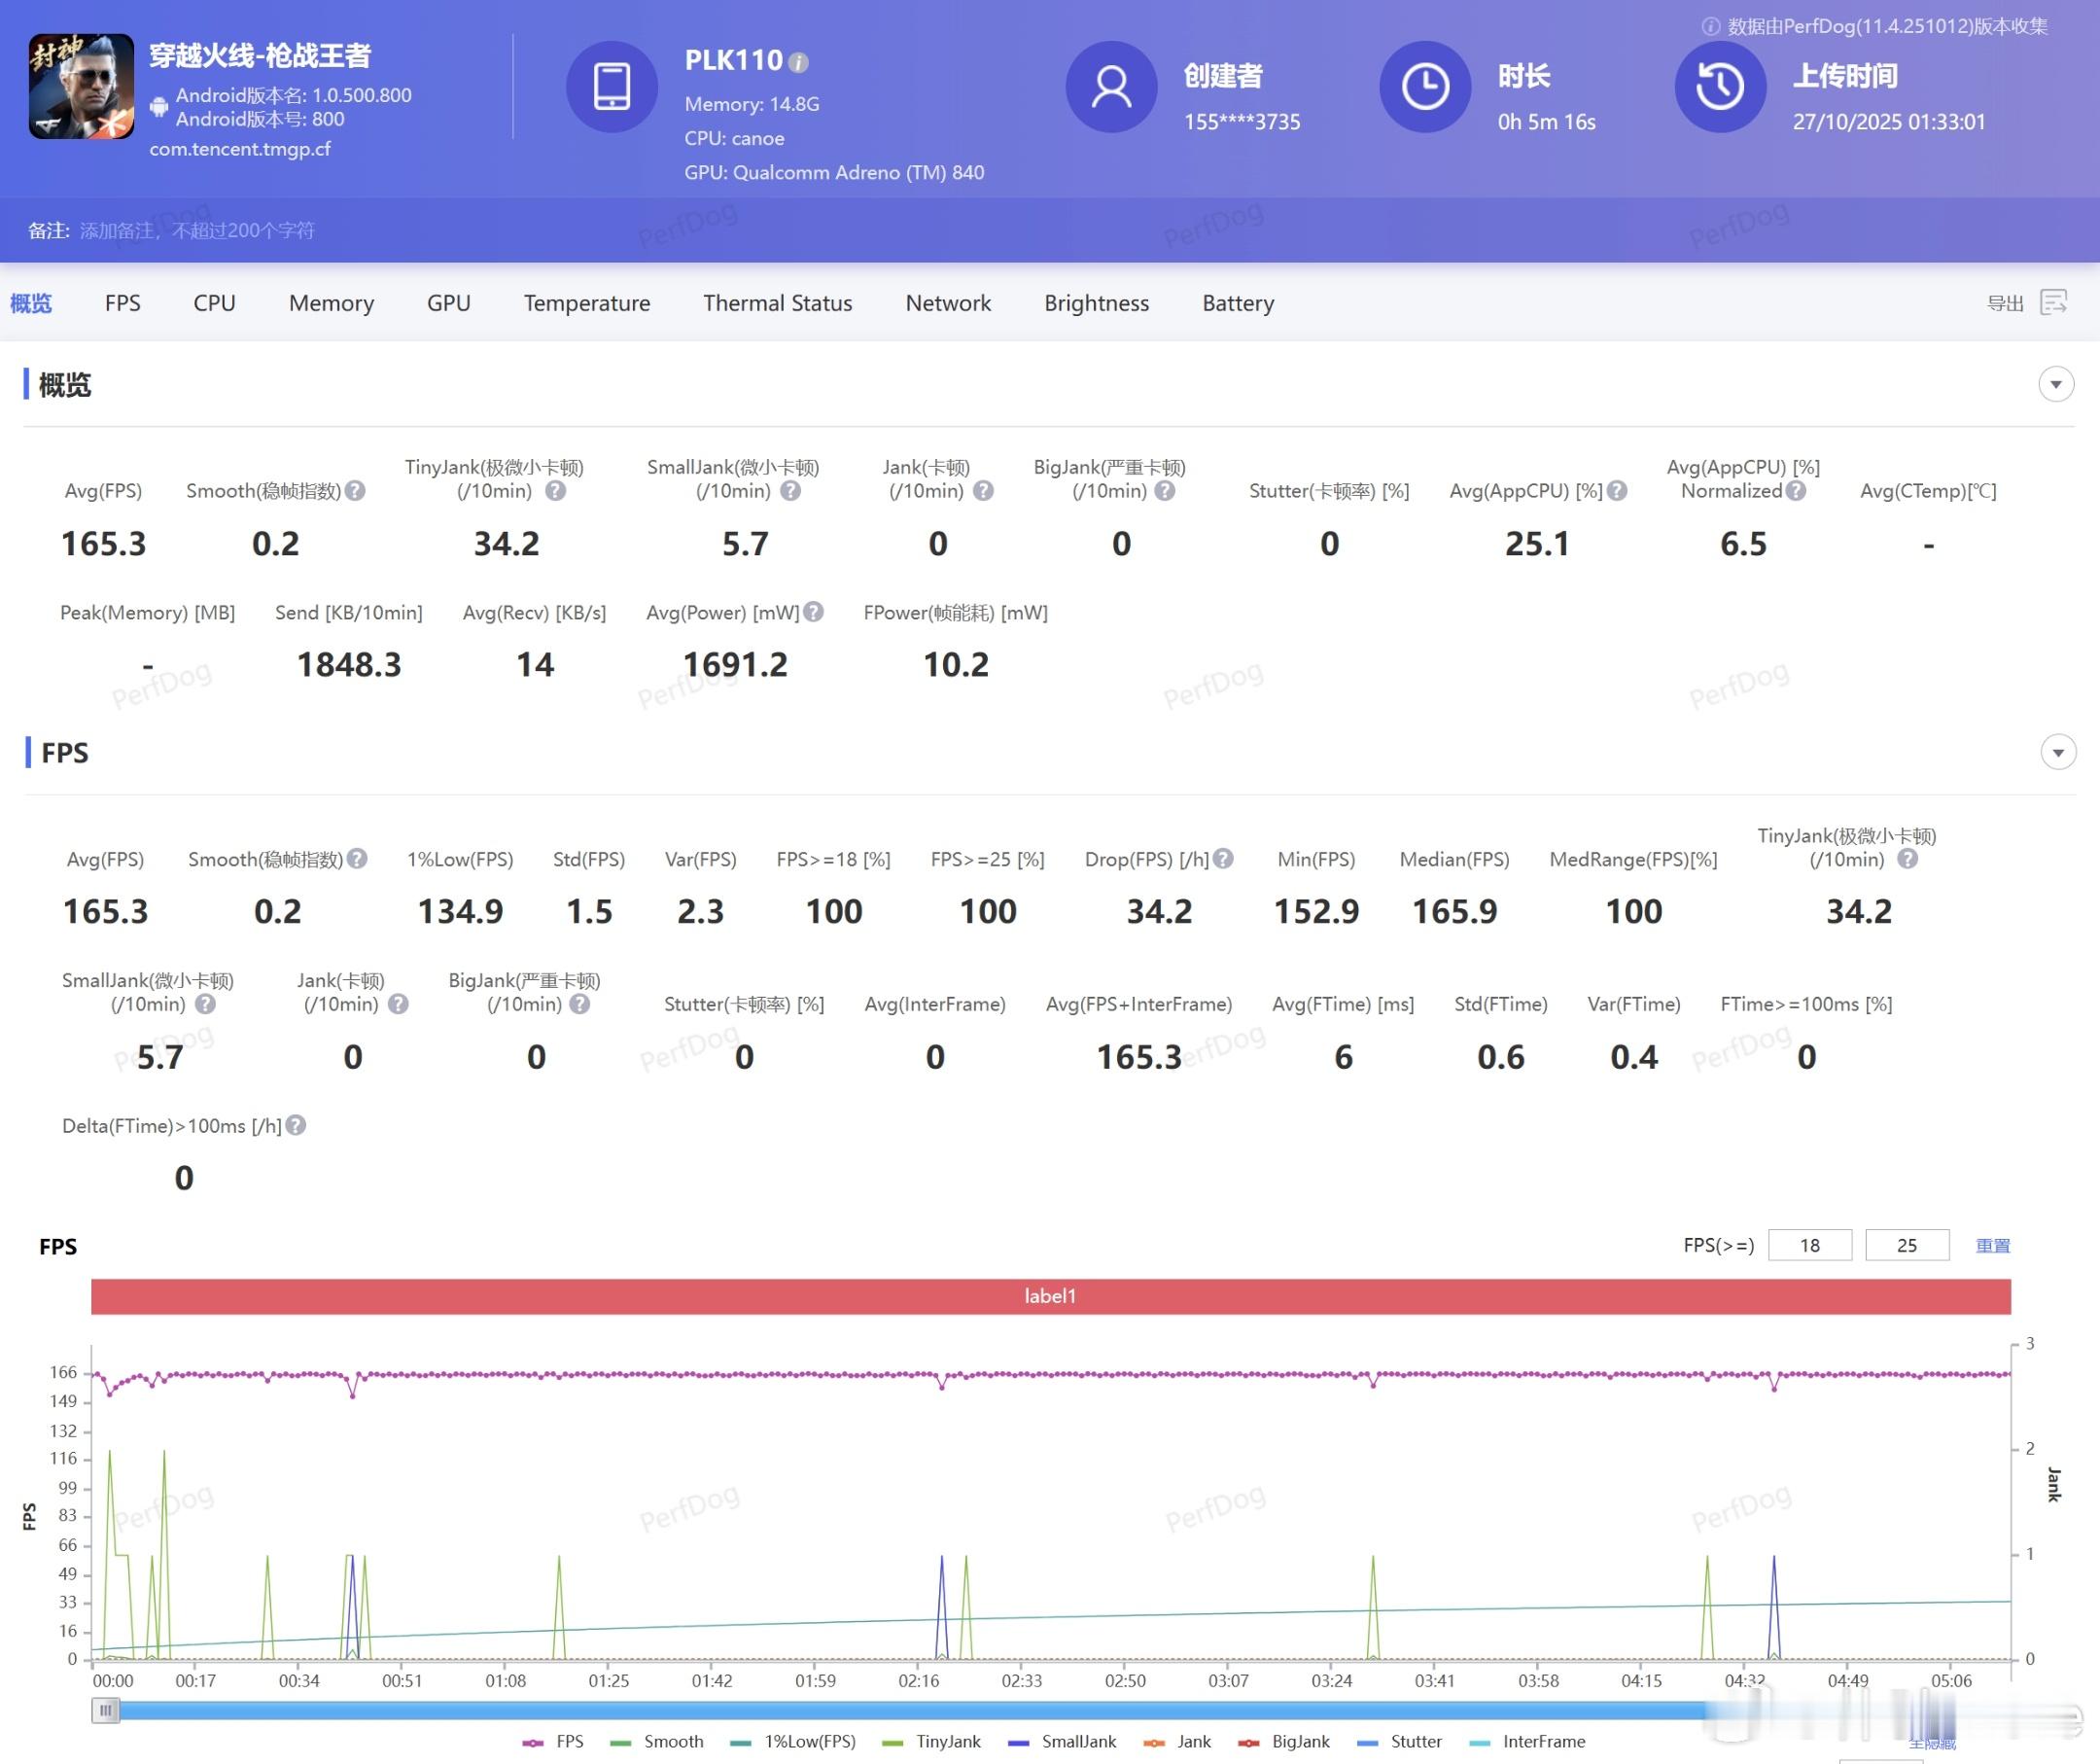Switch to the Temperature tab
The height and width of the screenshot is (1764, 2100).
(586, 303)
